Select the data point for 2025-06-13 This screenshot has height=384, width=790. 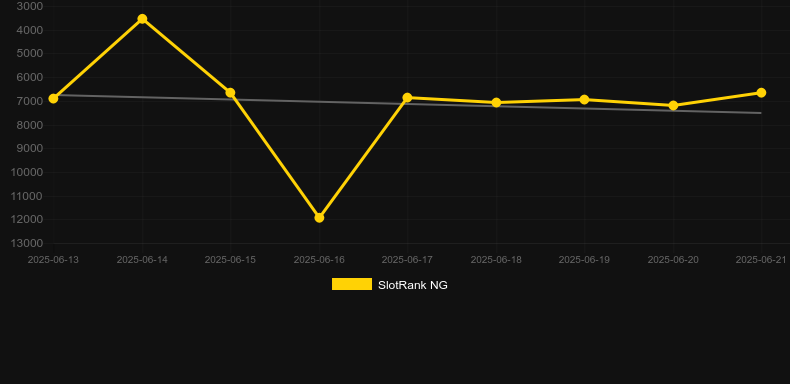(x=53, y=98)
